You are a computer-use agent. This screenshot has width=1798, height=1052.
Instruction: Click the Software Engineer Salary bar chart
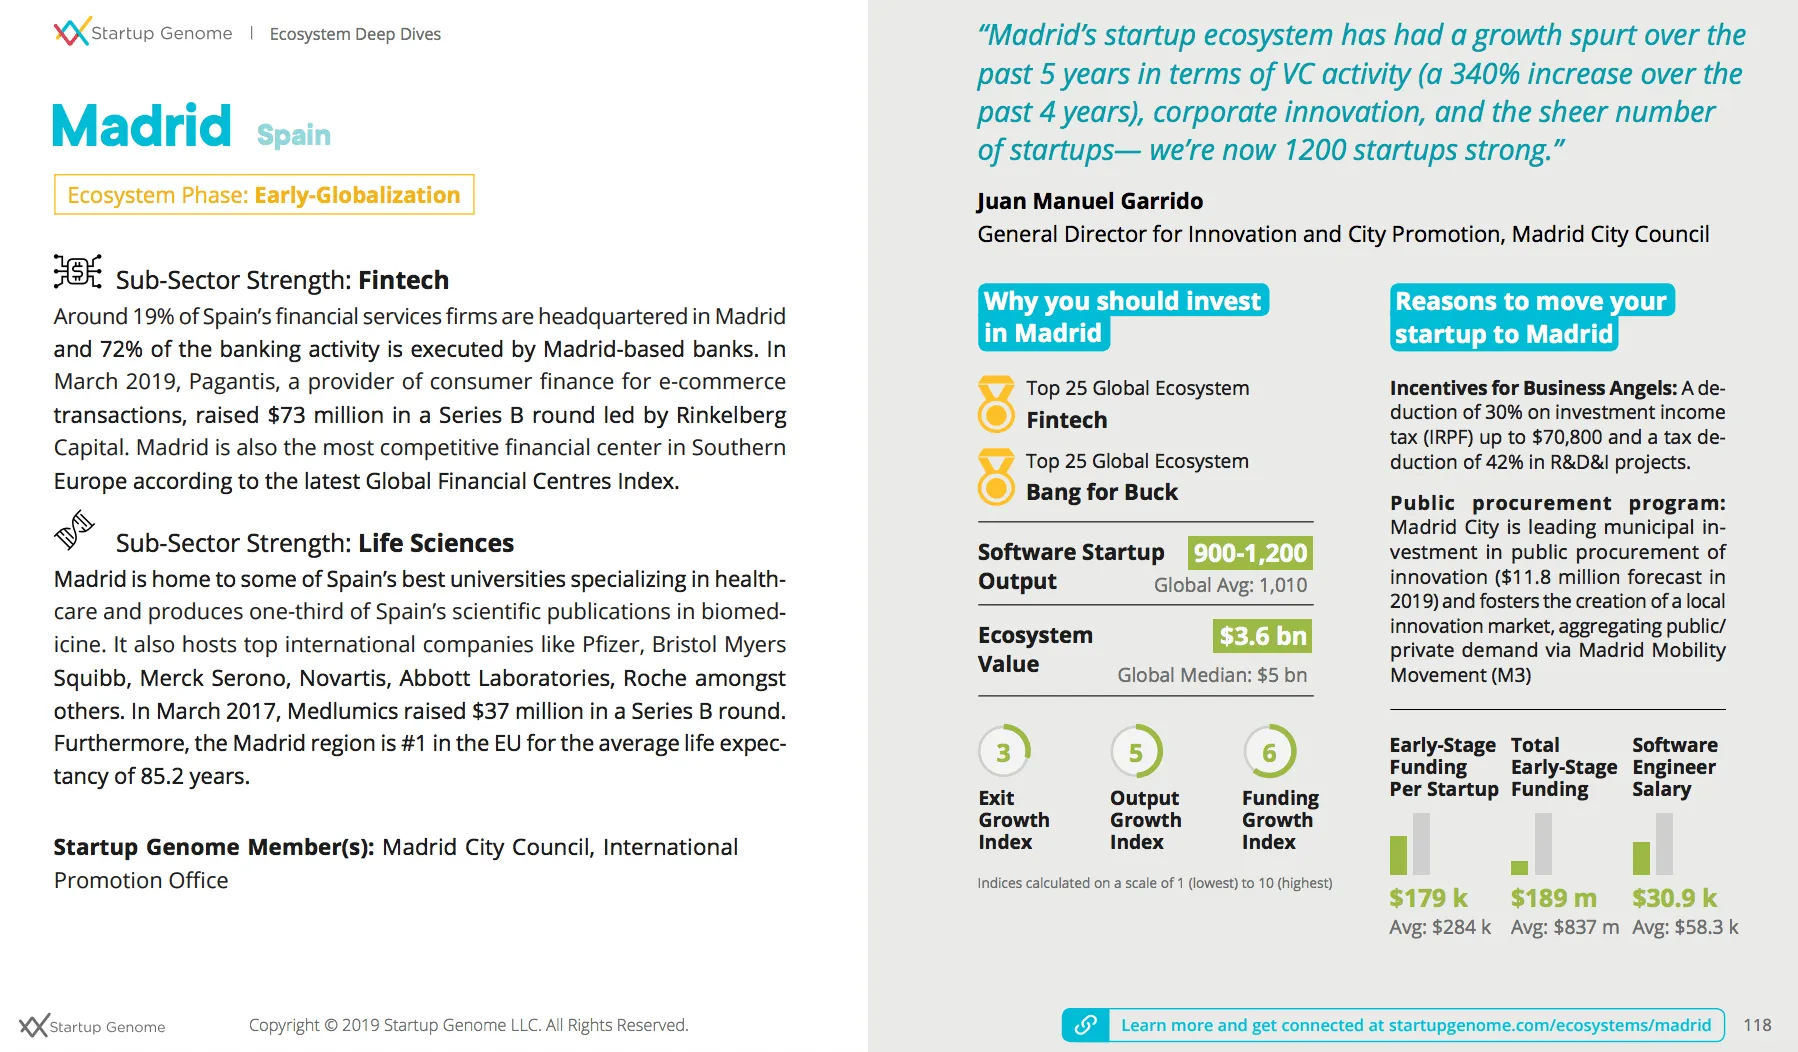[1652, 844]
